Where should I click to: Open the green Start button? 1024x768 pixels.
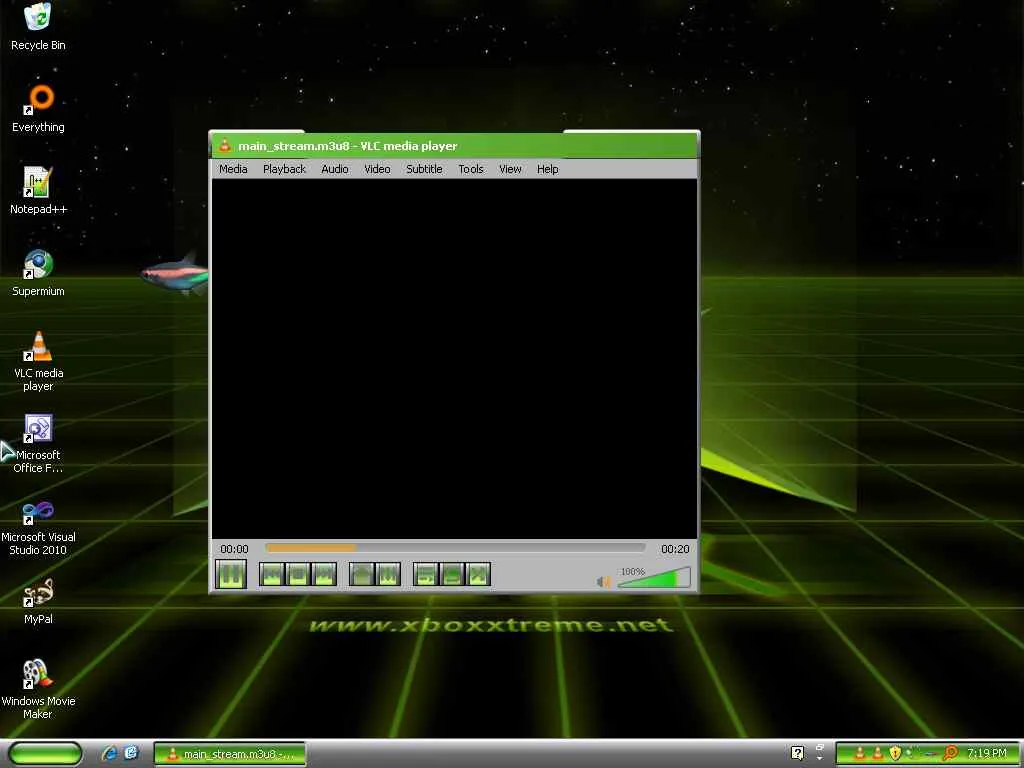tap(45, 754)
